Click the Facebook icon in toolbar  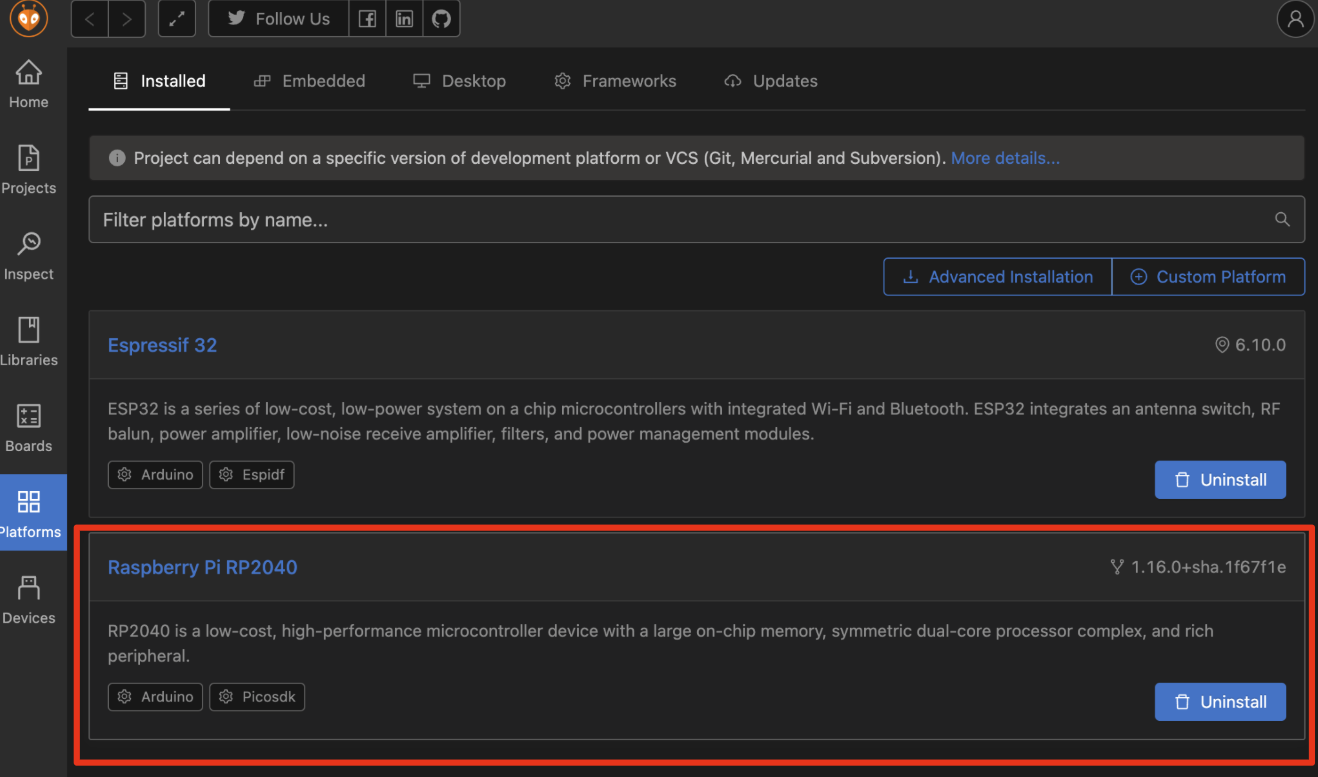367,18
